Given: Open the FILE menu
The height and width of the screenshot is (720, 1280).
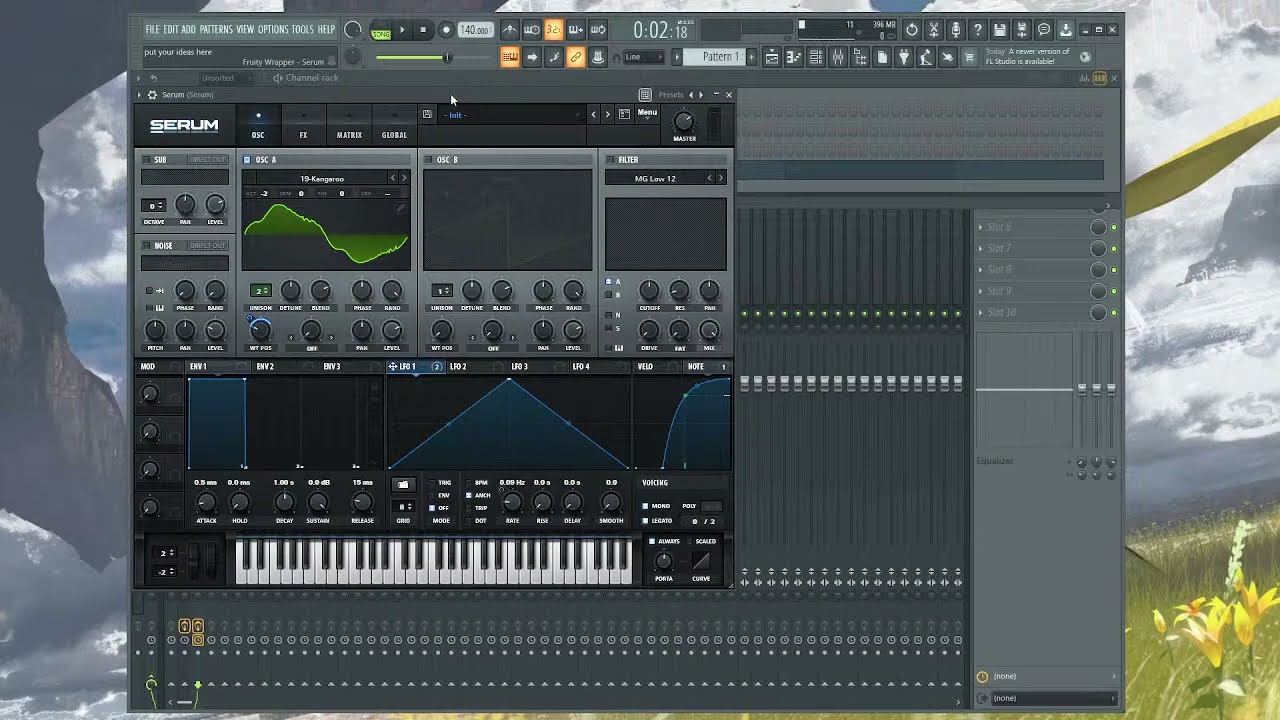Looking at the screenshot, I should point(153,29).
